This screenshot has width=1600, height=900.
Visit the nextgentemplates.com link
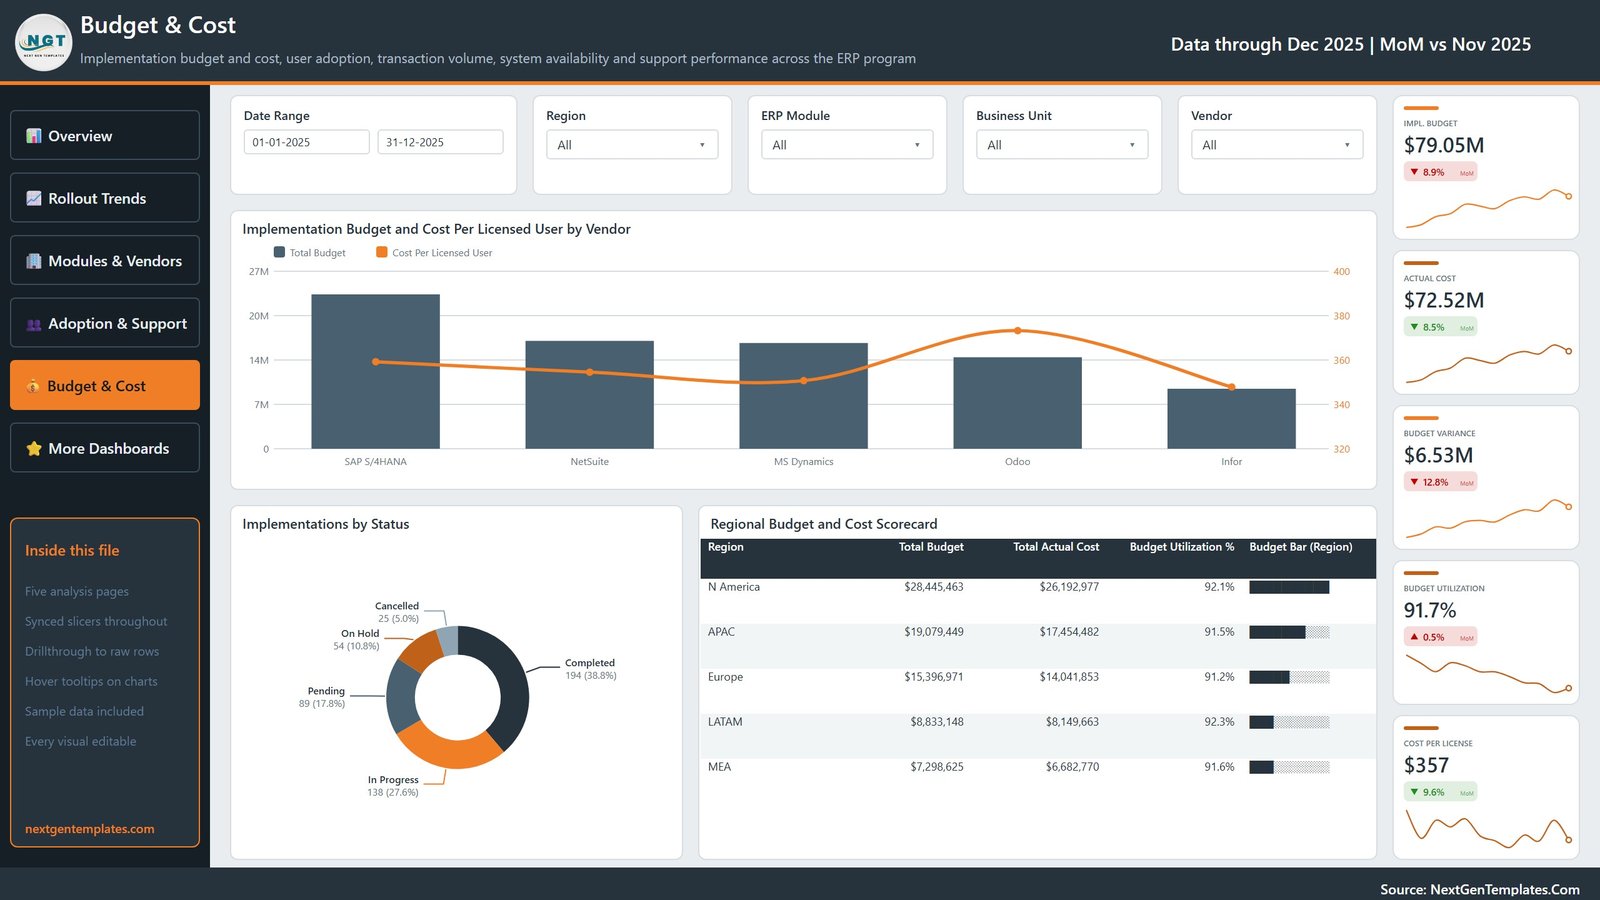tap(90, 829)
